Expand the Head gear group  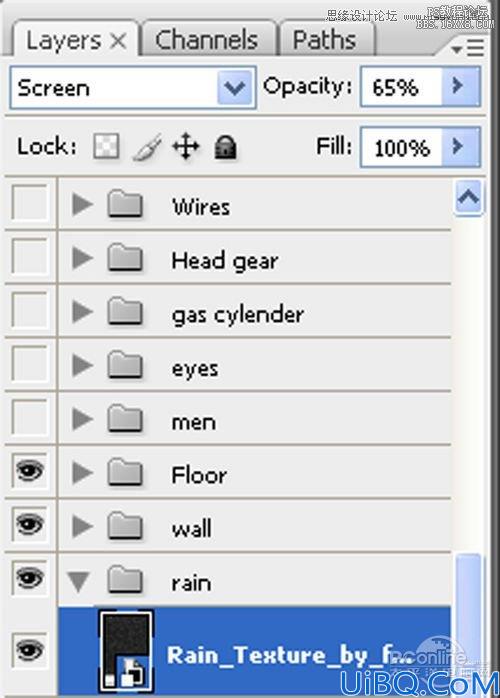pyautogui.click(x=82, y=258)
